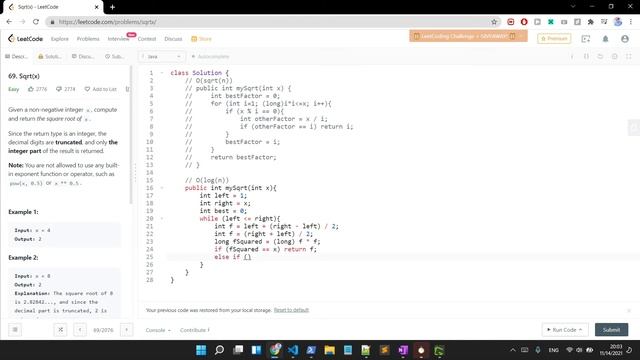Open Visual Studio Code from taskbar
Screen dimensions: 640x360
pos(293,350)
